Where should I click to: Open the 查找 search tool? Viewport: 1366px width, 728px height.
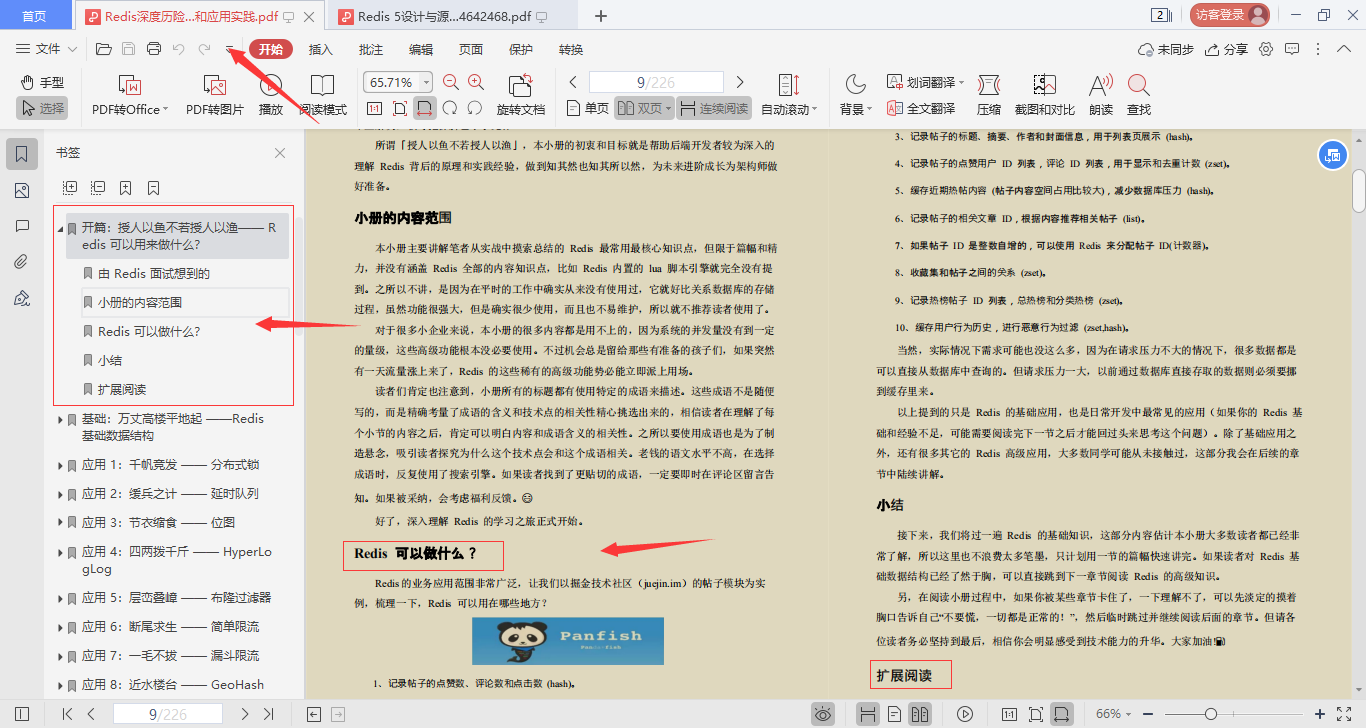pyautogui.click(x=1139, y=96)
